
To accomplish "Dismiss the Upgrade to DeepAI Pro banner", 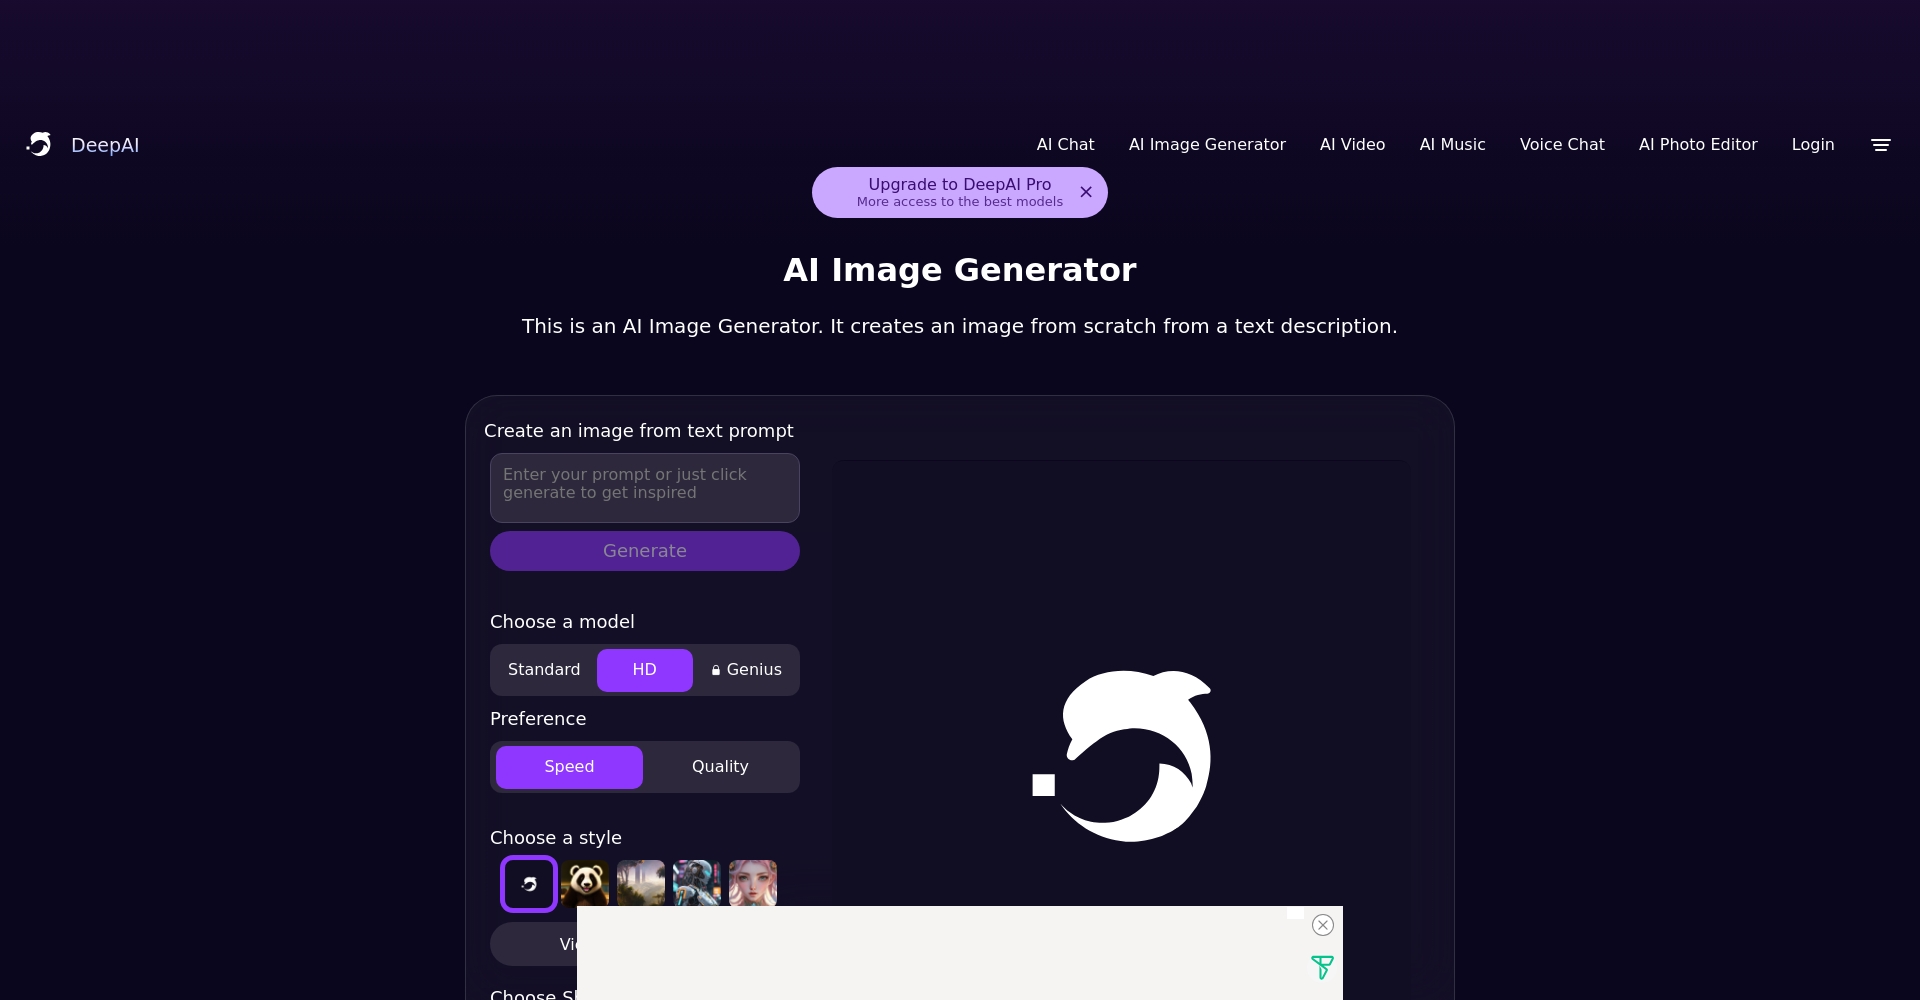I will coord(1086,192).
